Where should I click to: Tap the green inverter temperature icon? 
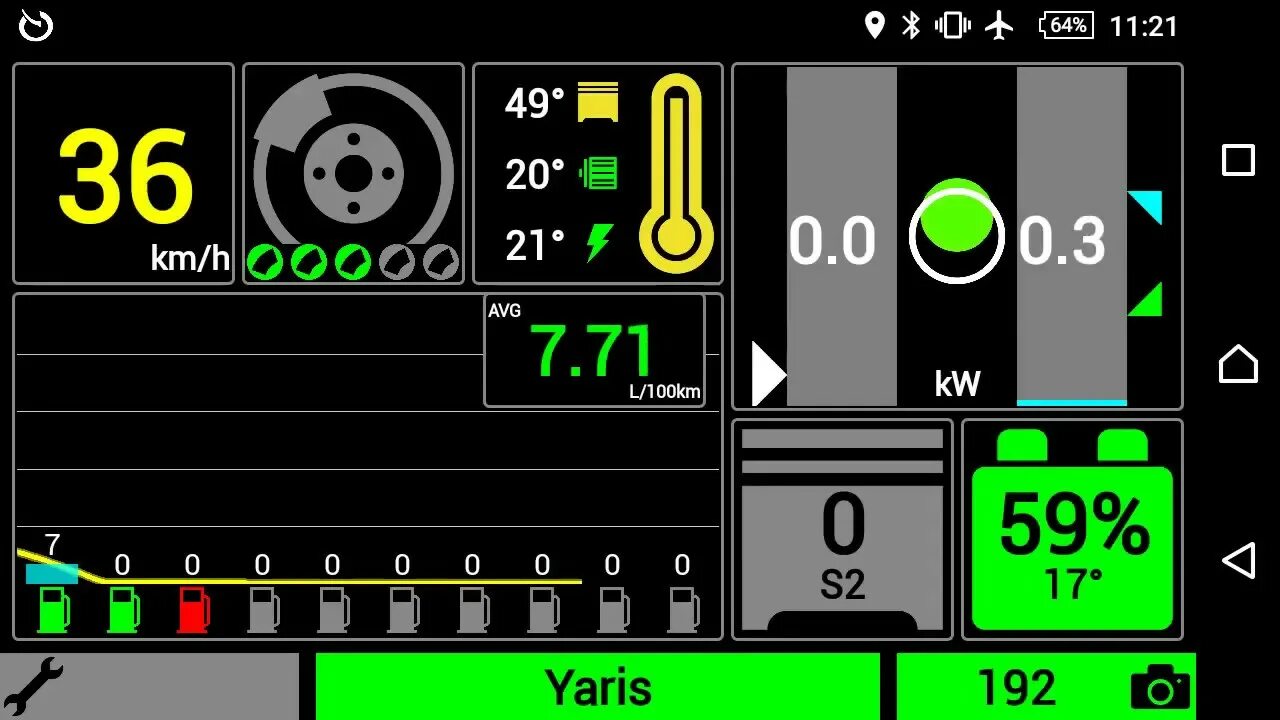[598, 173]
